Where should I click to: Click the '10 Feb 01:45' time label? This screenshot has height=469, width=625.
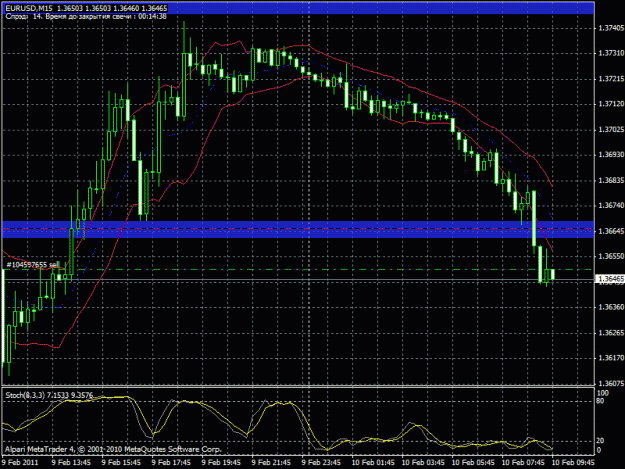click(x=373, y=462)
